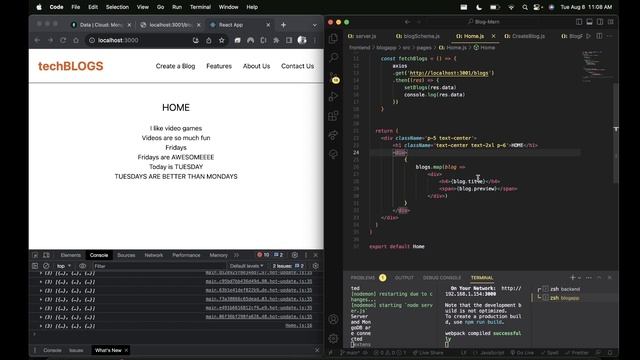Share this page from address bar
The image size is (640, 360).
pyautogui.click(x=209, y=40)
